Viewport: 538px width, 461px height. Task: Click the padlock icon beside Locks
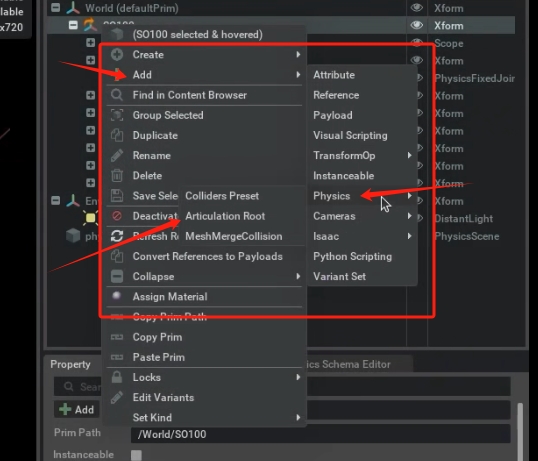tap(117, 377)
